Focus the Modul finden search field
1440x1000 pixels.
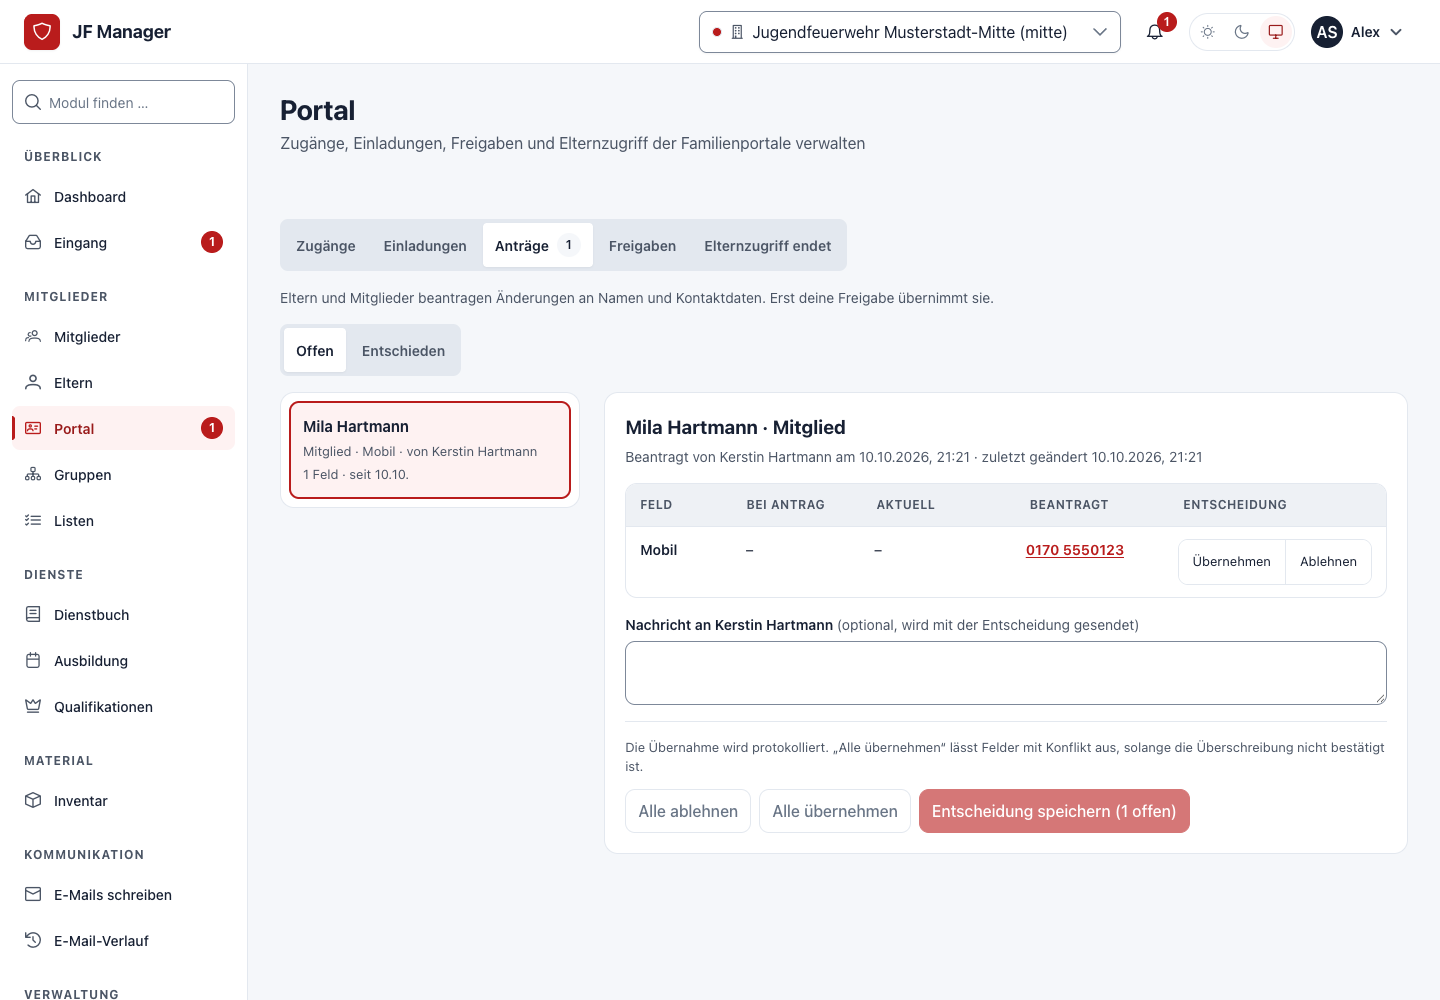click(x=123, y=102)
